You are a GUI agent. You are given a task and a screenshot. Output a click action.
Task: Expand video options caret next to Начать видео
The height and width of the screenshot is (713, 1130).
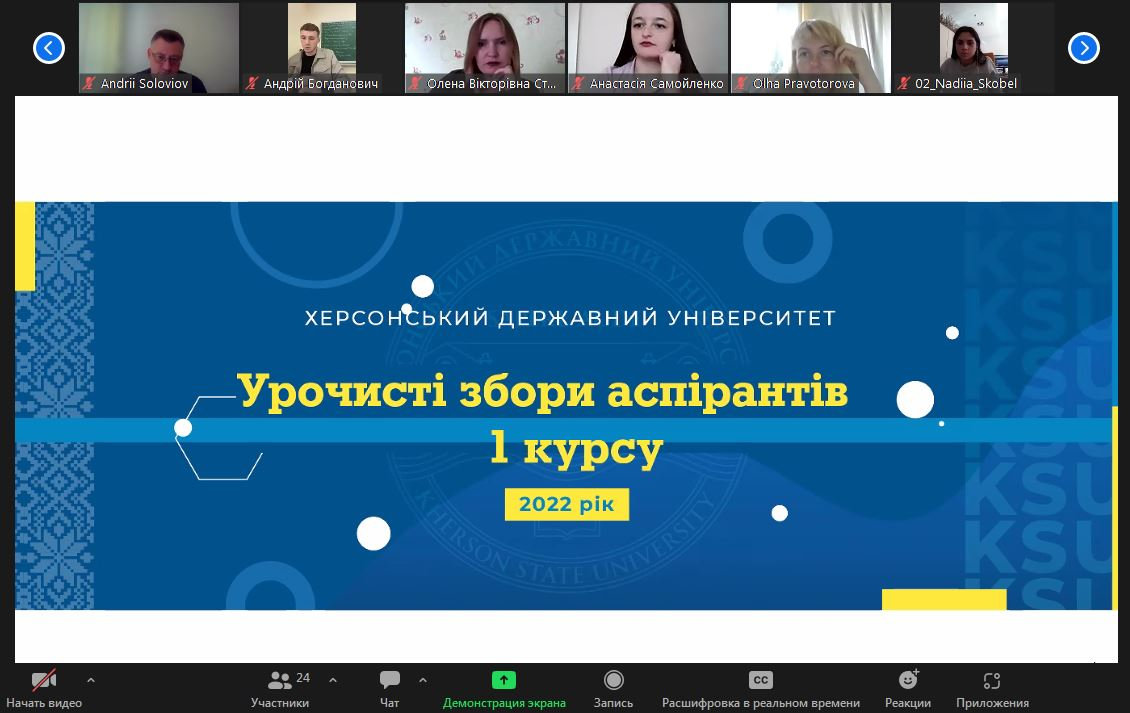point(91,680)
